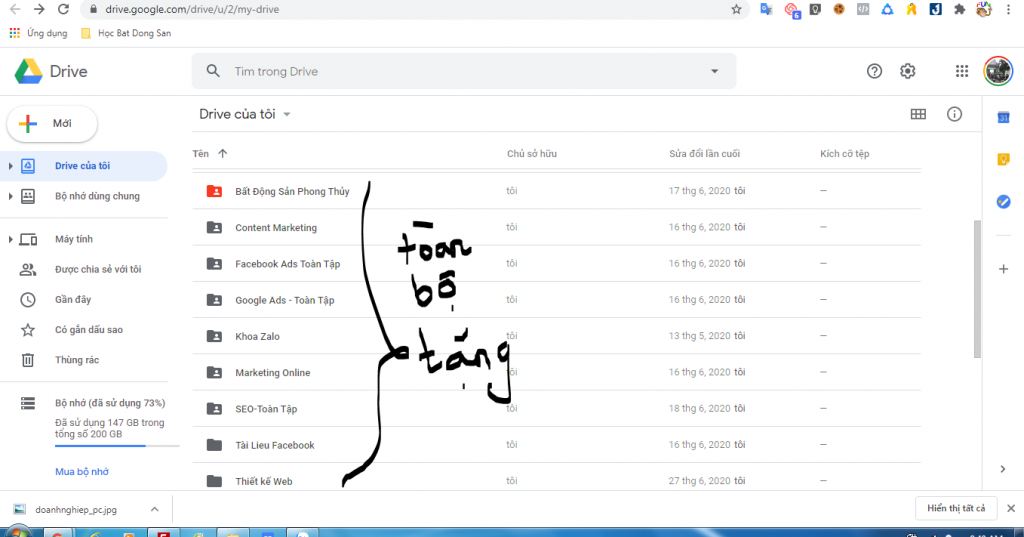Expand Máy tính tree in sidebar

(10, 239)
